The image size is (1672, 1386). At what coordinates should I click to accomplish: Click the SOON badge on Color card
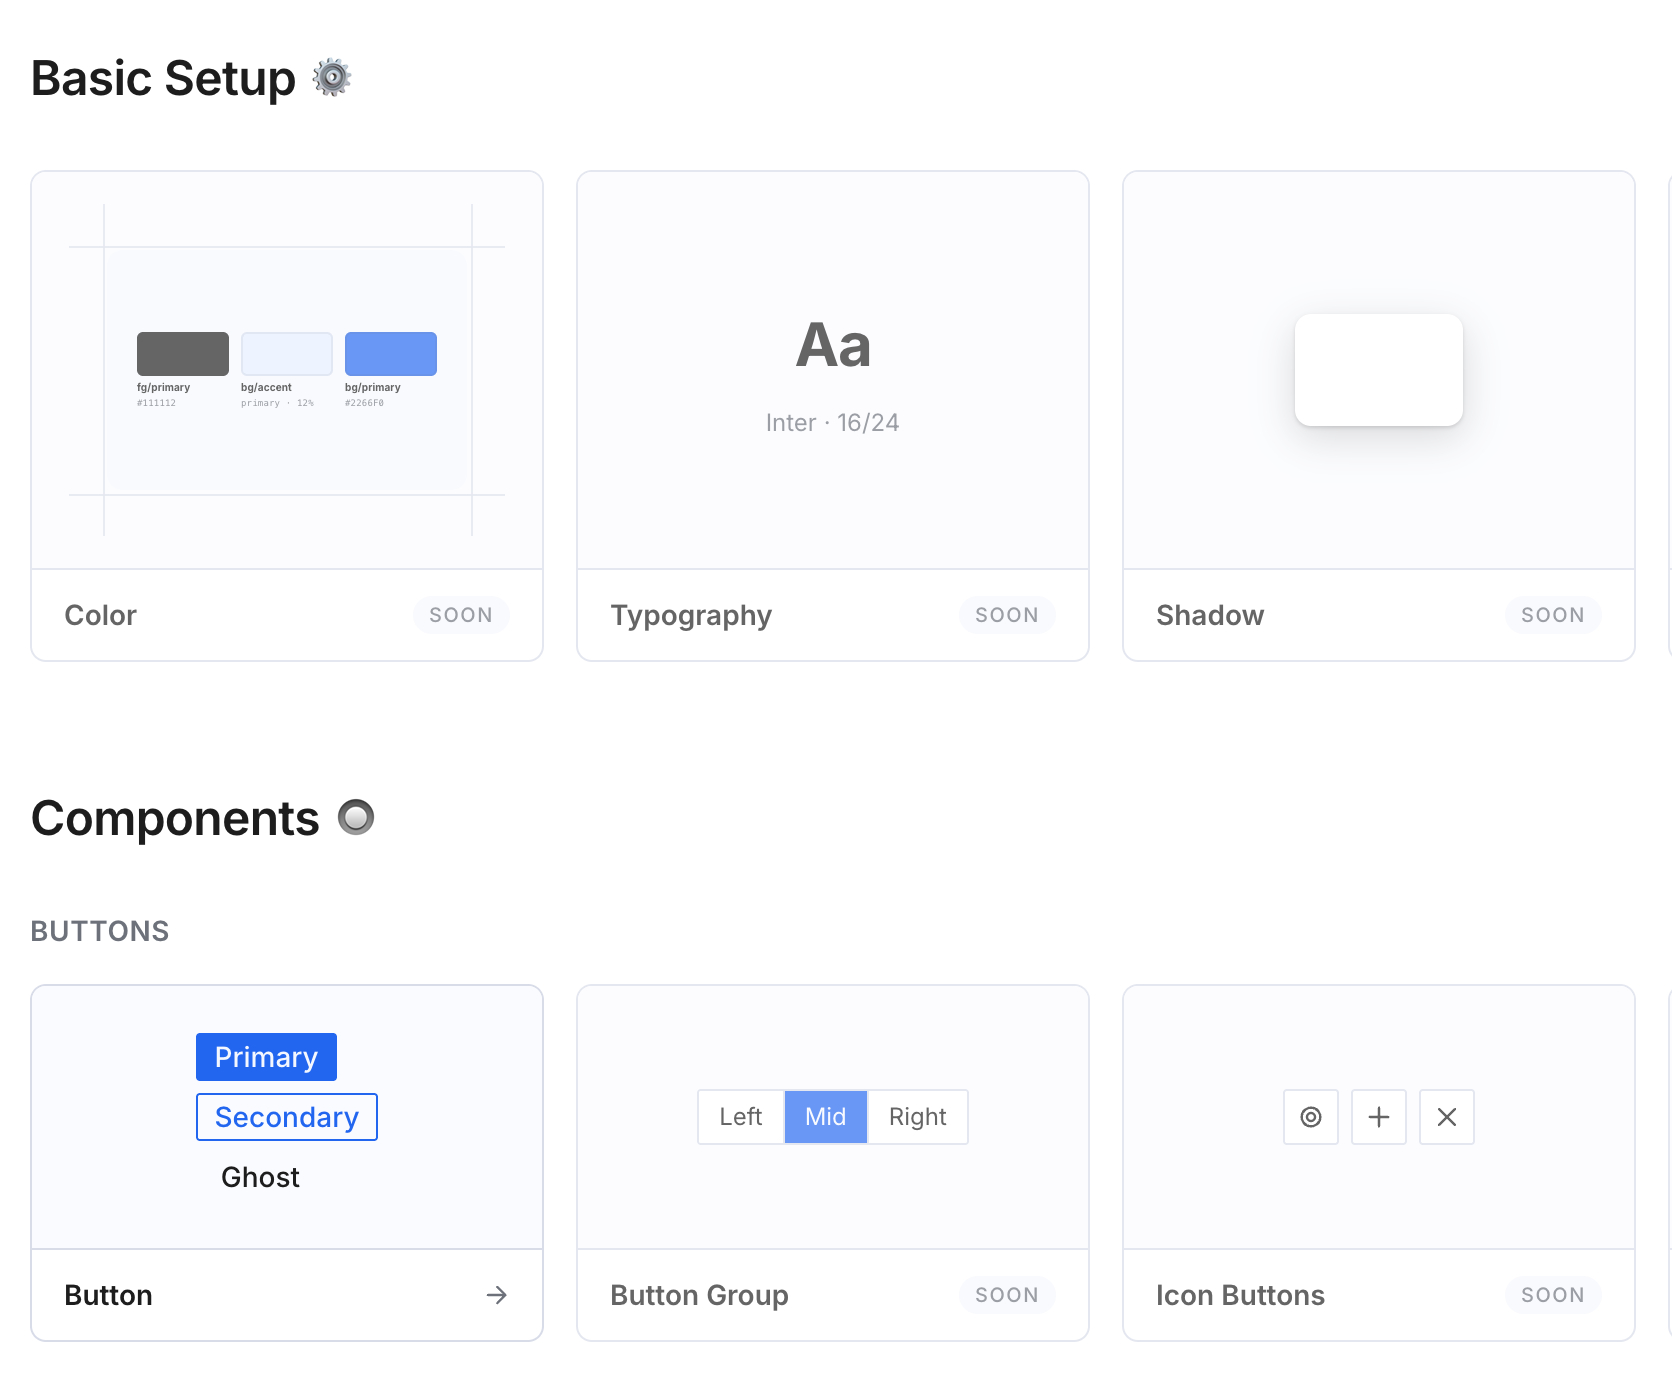pos(461,615)
